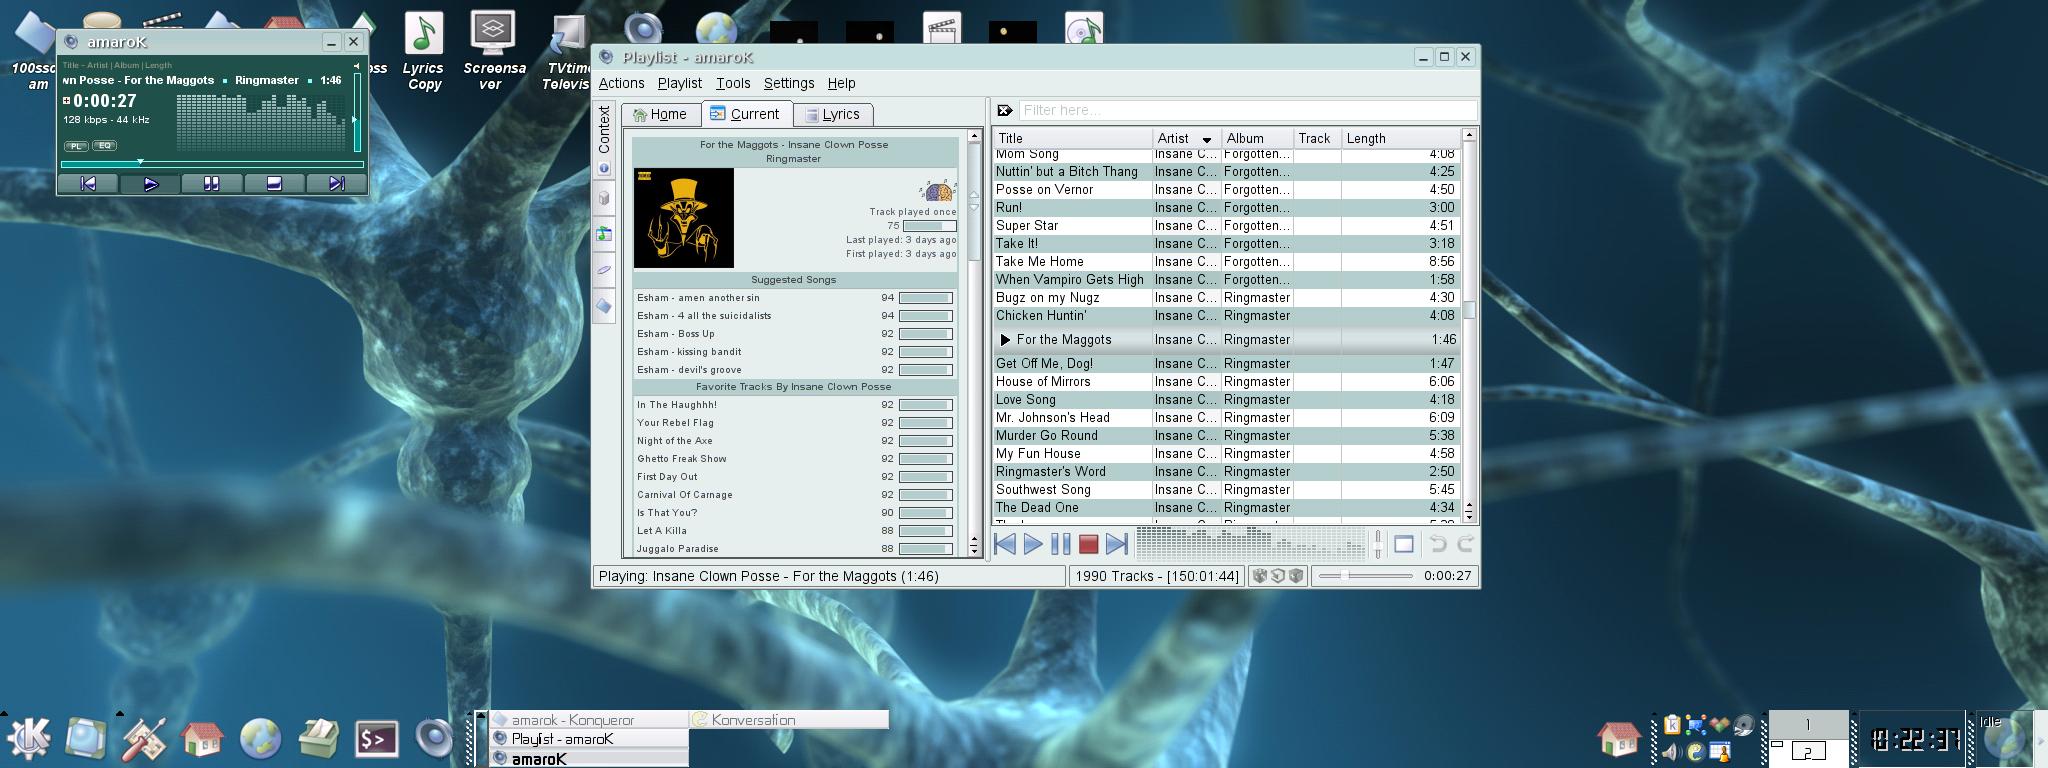This screenshot has height=768, width=2048.
Task: Click Play in the small amaroK player
Action: click(150, 183)
